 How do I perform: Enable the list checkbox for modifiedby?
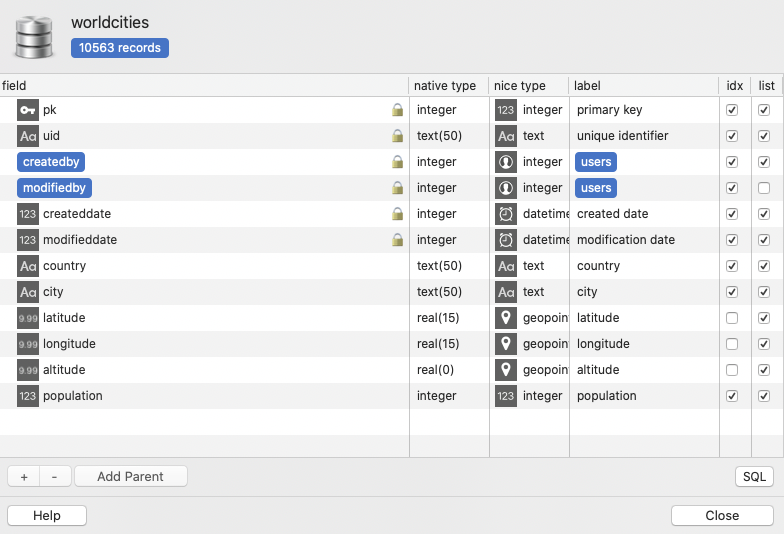pos(764,188)
